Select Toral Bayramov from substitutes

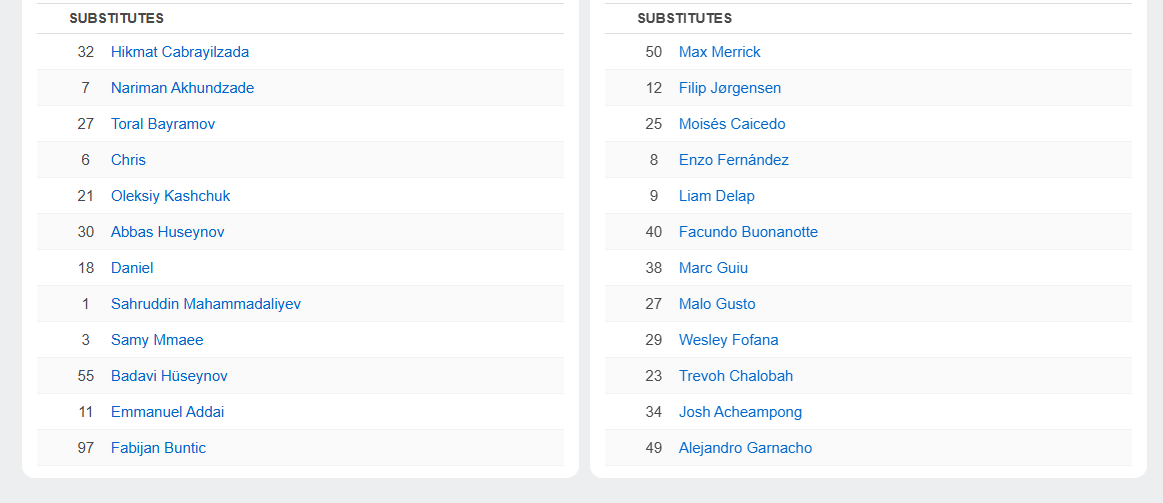point(163,124)
